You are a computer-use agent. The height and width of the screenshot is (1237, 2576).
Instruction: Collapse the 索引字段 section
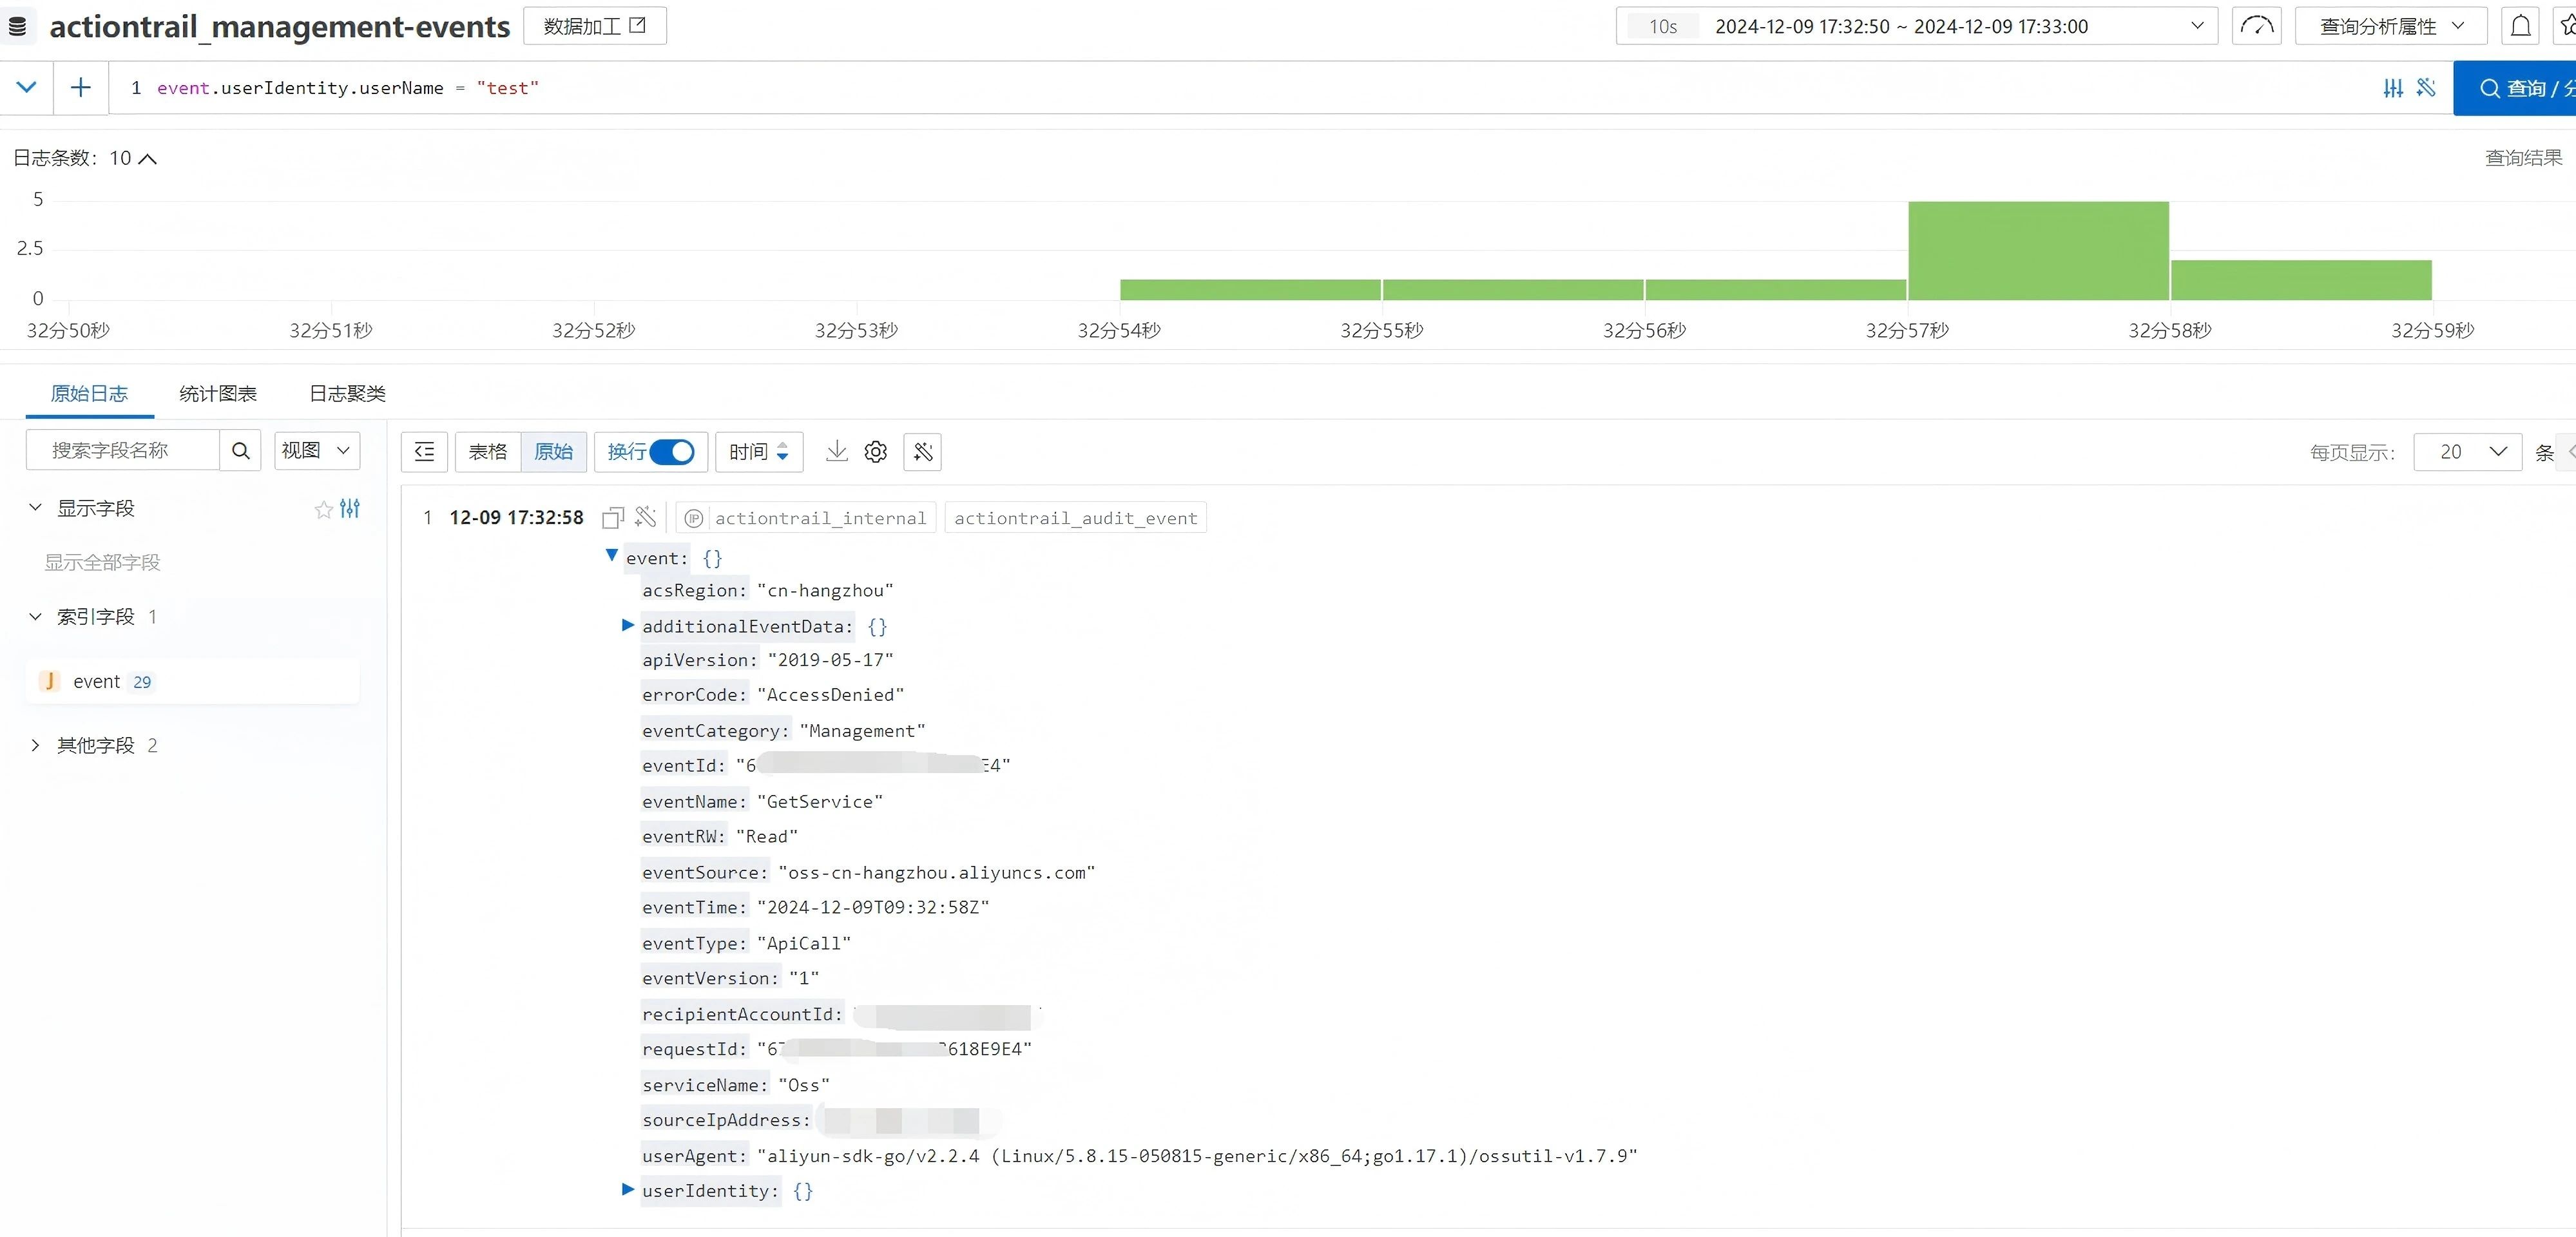point(35,617)
